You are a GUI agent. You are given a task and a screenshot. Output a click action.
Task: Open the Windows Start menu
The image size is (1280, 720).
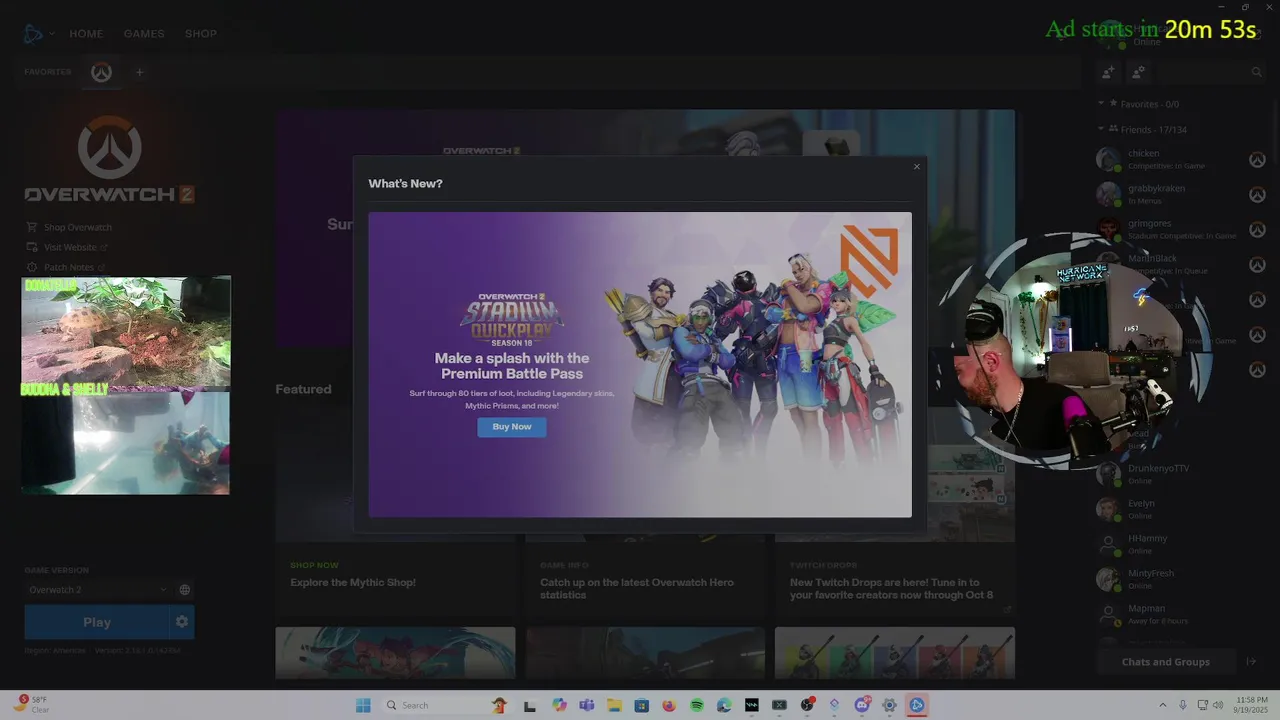pyautogui.click(x=363, y=705)
